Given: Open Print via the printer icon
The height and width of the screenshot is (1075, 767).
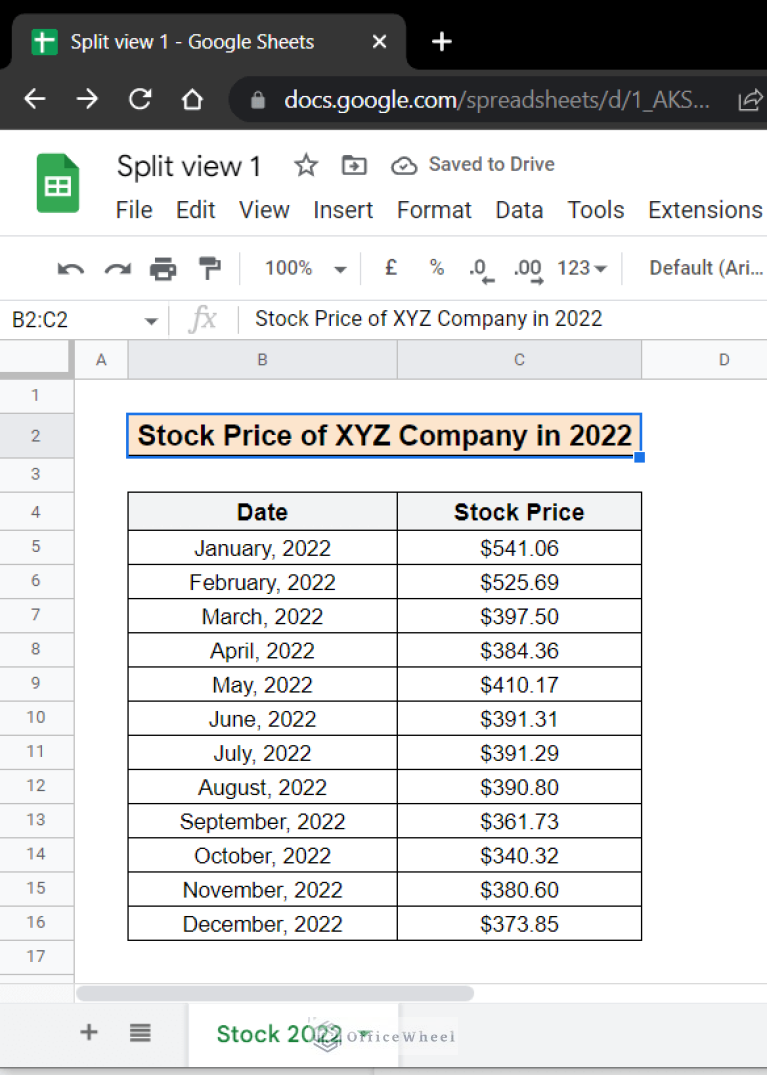Looking at the screenshot, I should pyautogui.click(x=163, y=268).
